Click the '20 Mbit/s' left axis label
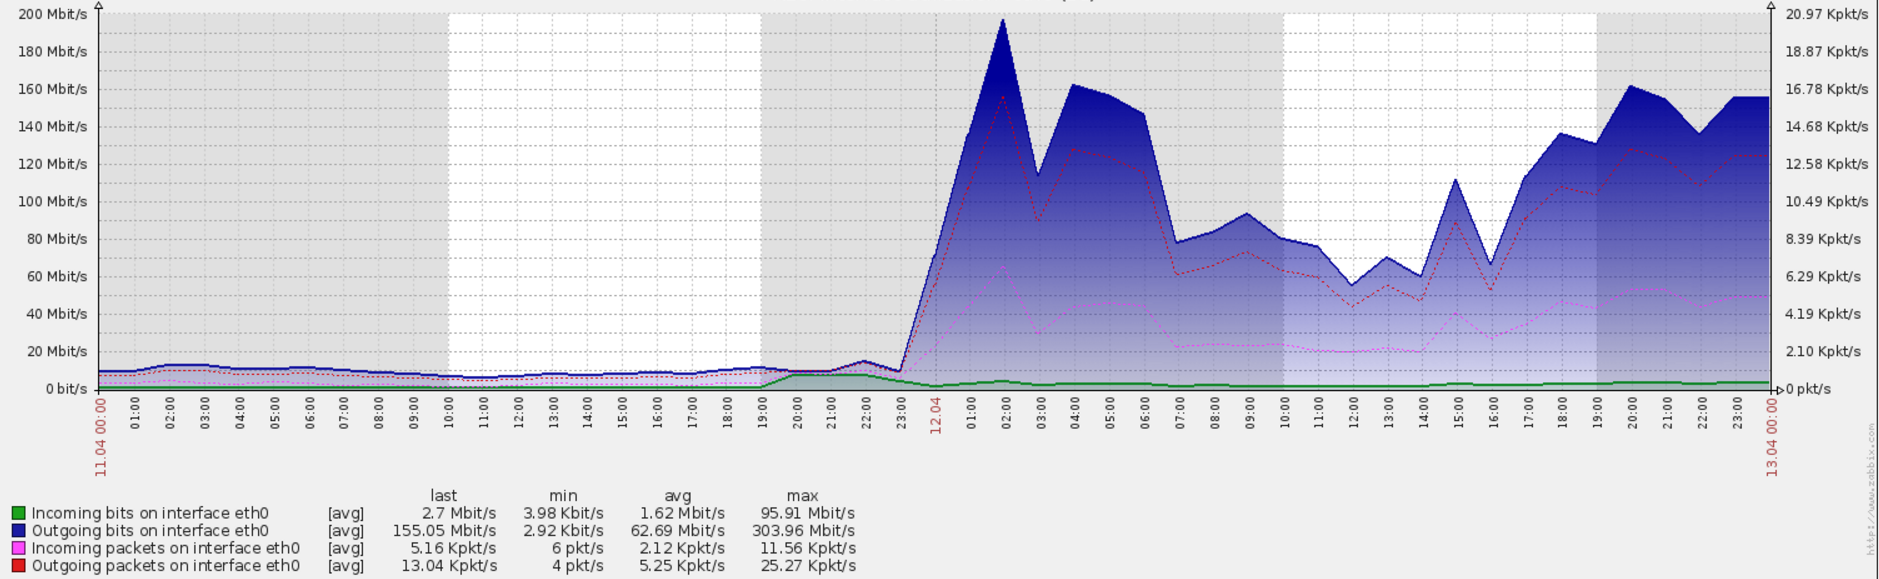This screenshot has height=579, width=1879. (x=57, y=352)
